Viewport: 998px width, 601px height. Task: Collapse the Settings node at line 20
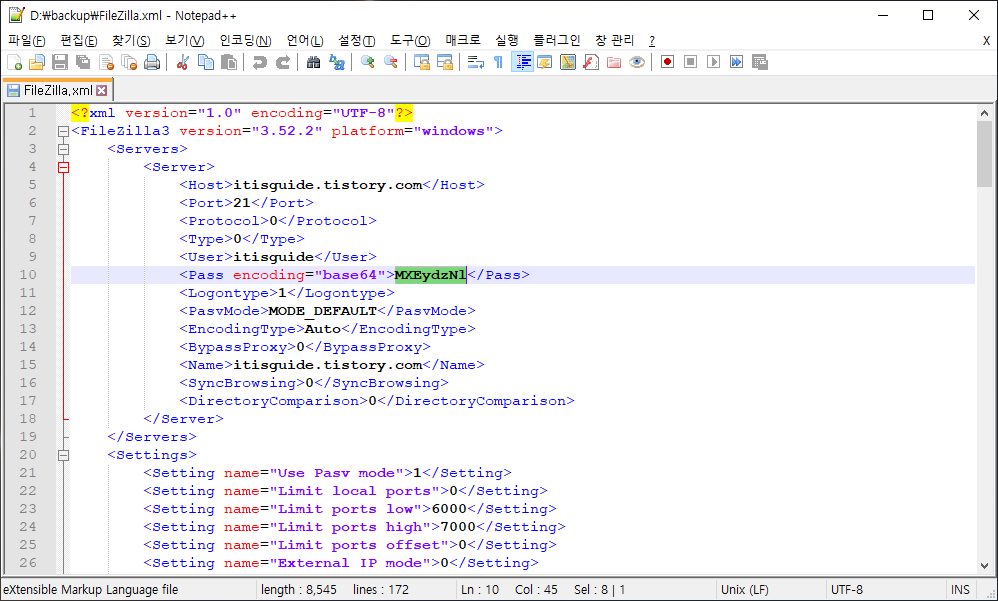click(x=63, y=455)
